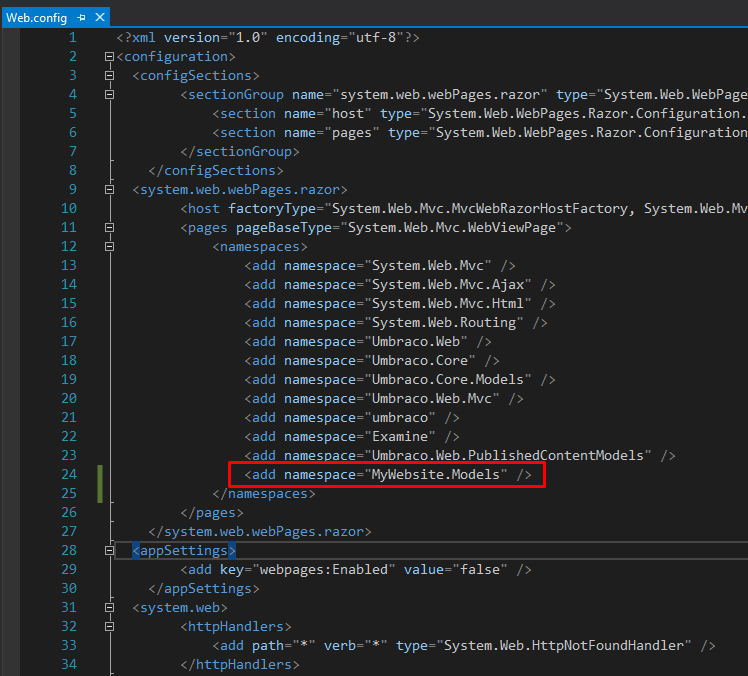Click the "System.Web.Mvc.Html" namespace value
This screenshot has height=676, width=748.
click(447, 303)
